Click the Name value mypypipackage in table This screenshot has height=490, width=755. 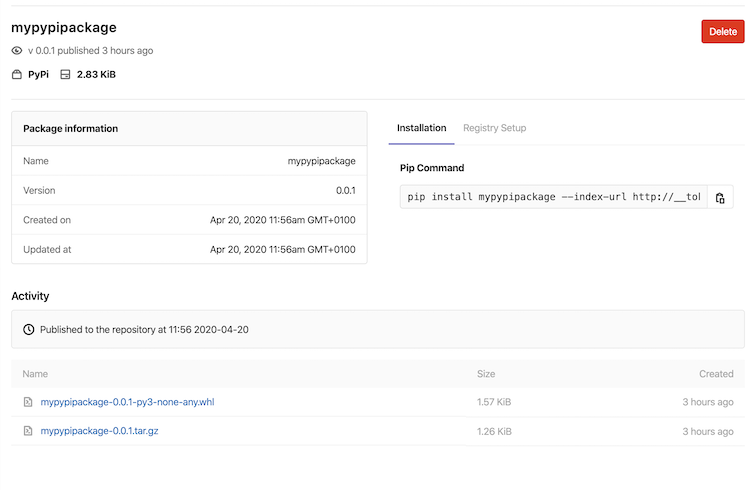(322, 161)
